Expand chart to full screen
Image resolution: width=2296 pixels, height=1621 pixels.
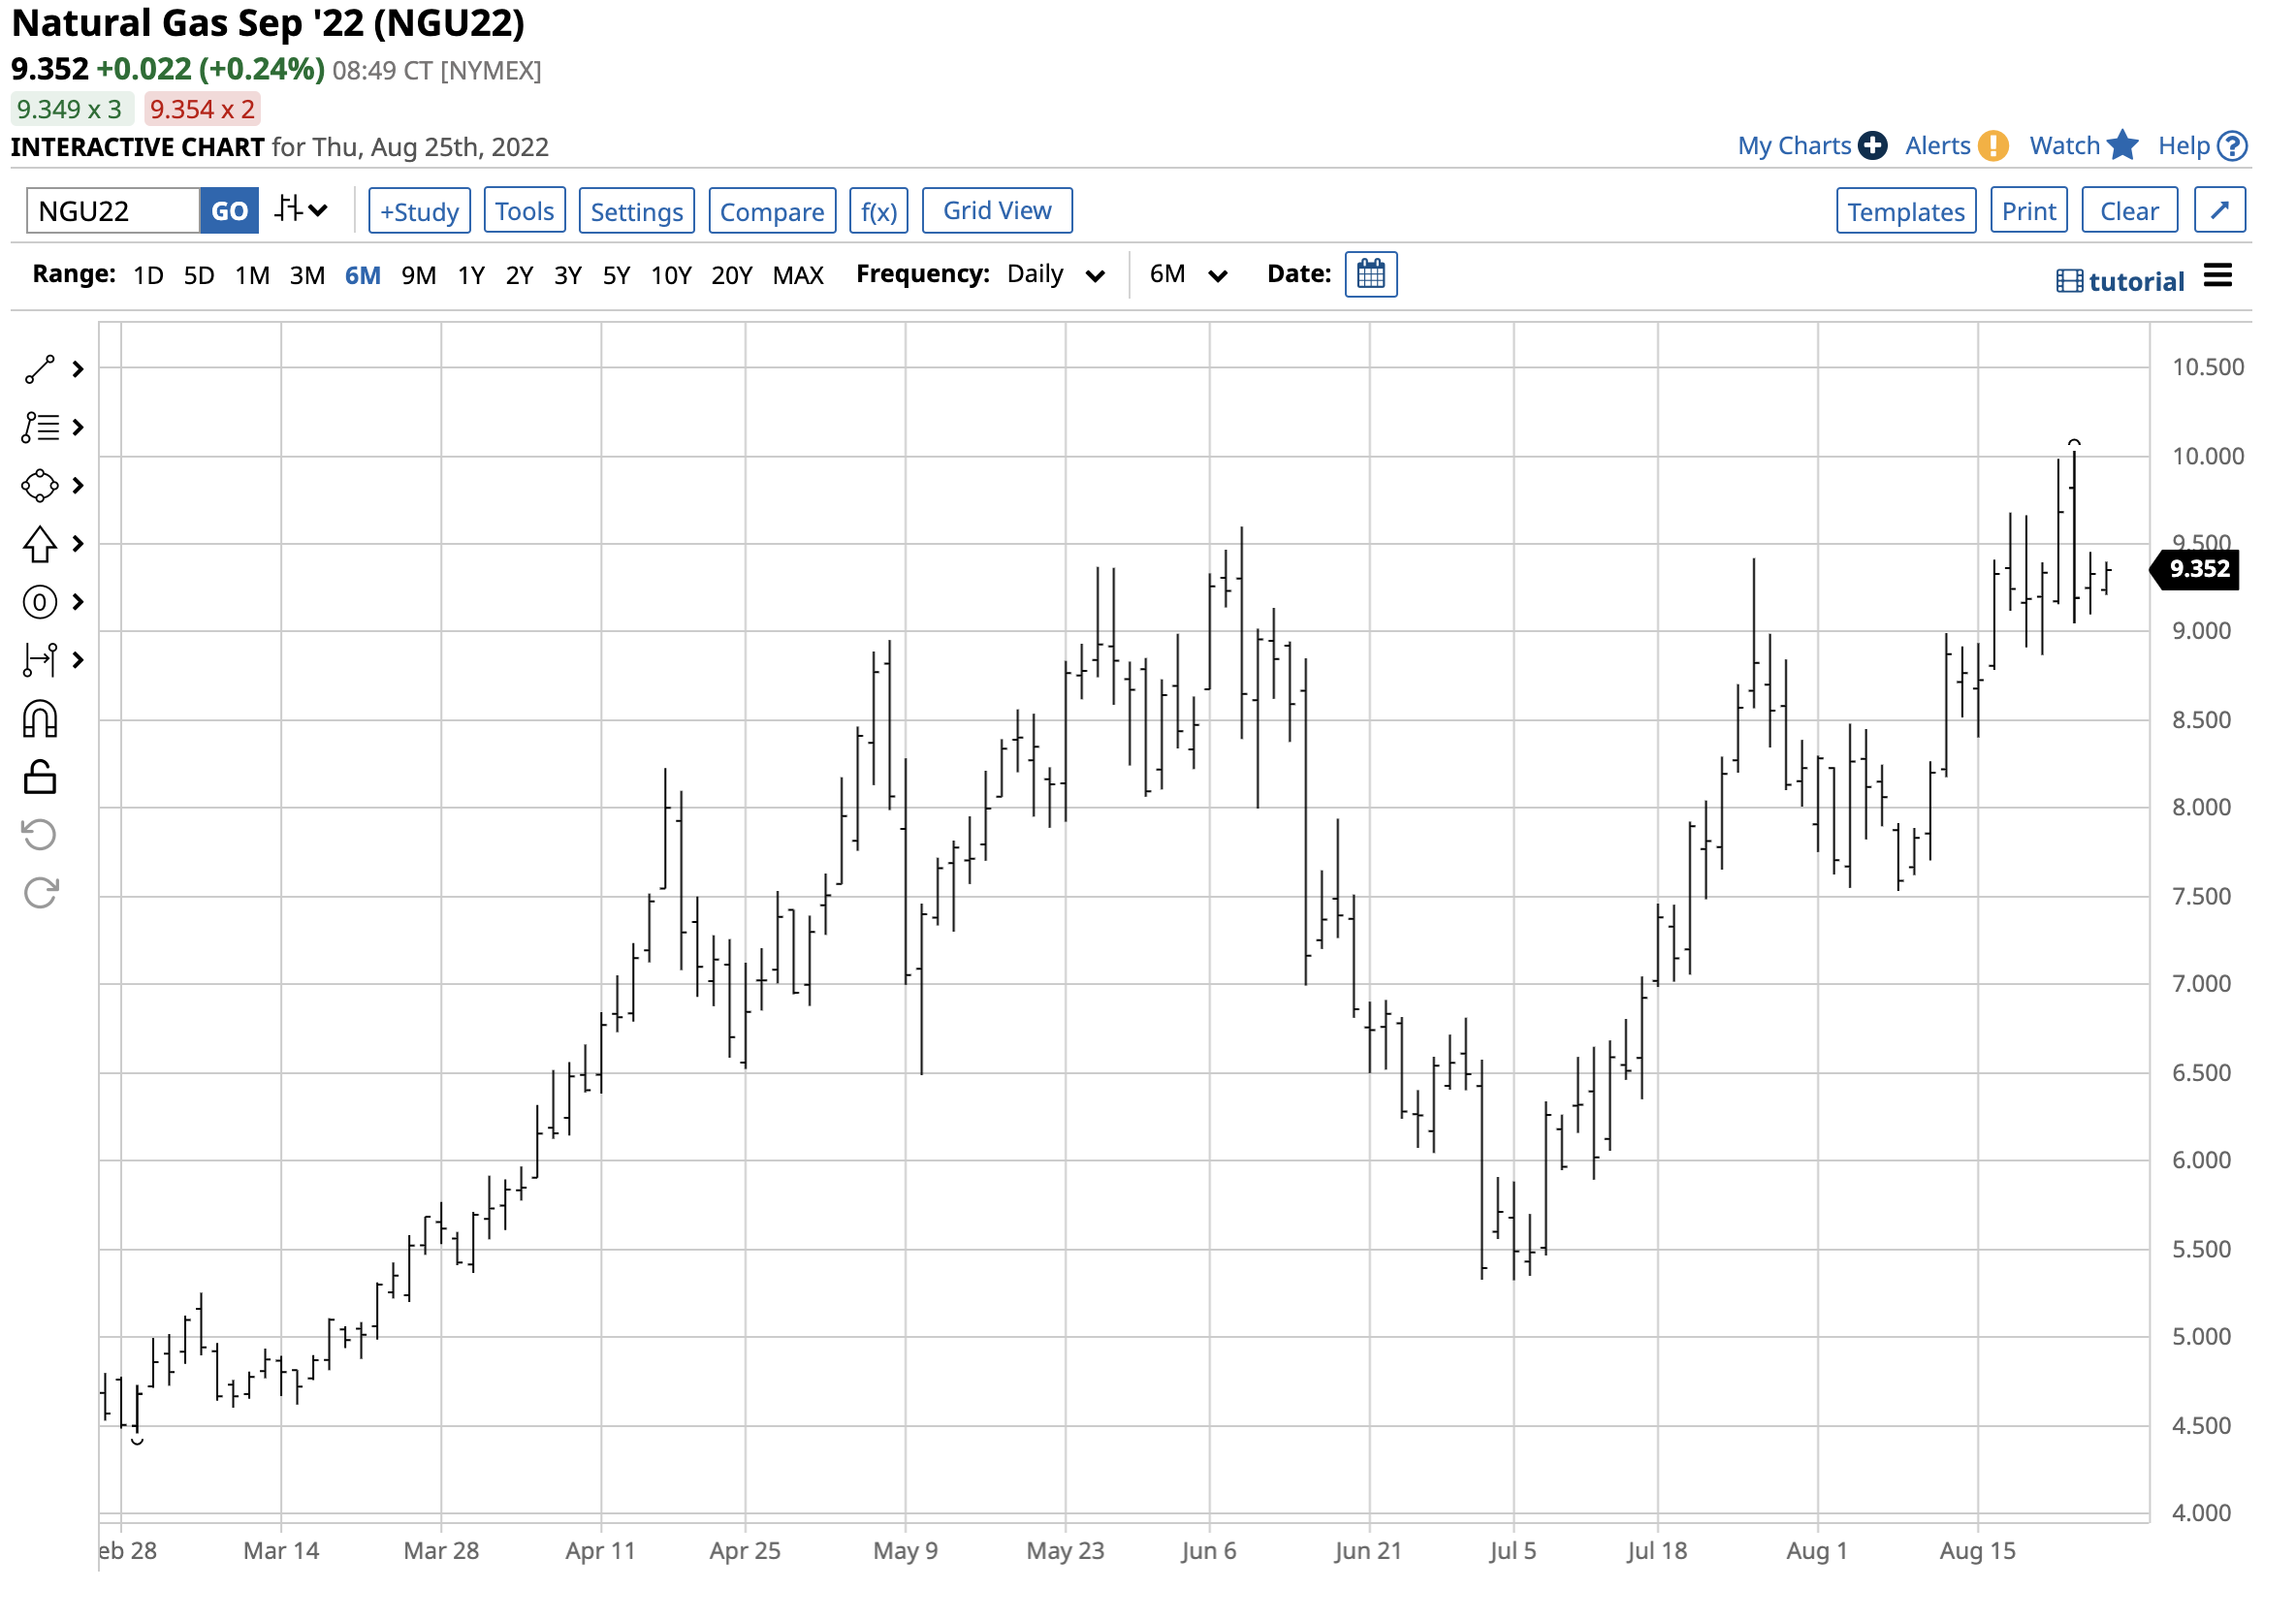2220,211
